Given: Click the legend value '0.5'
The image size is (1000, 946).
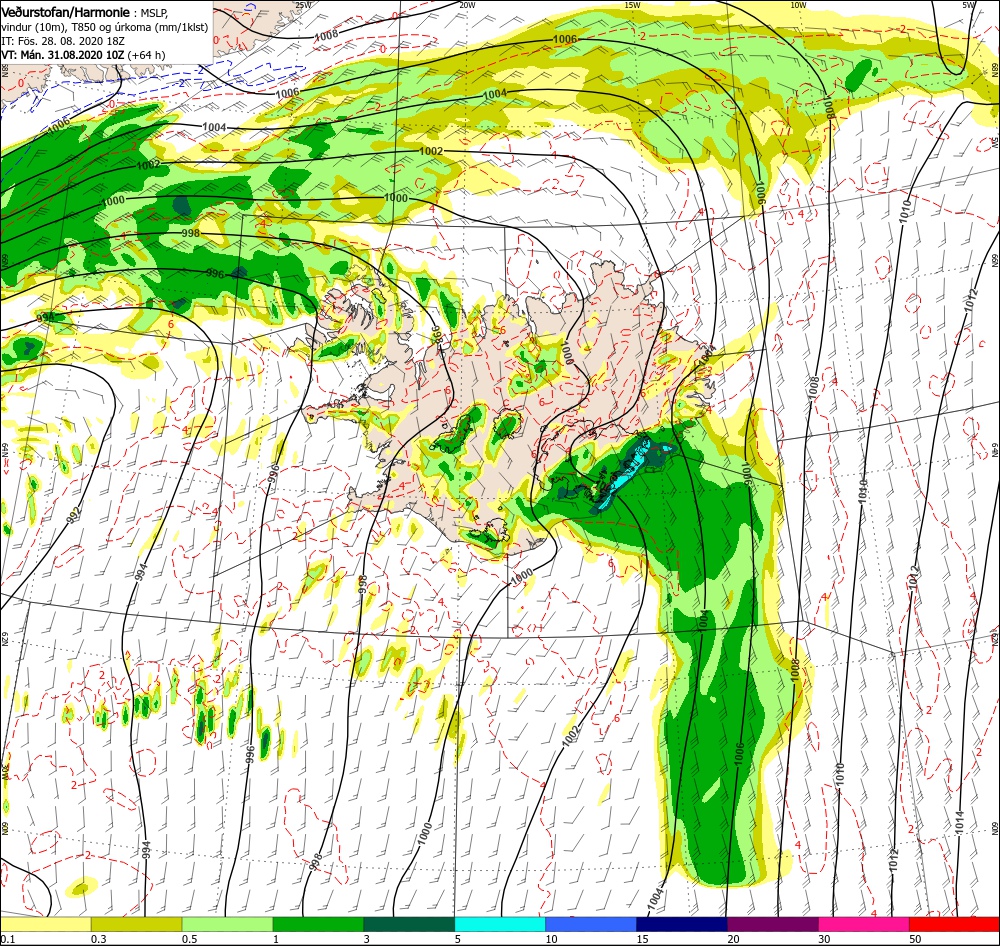Looking at the screenshot, I should pos(189,939).
